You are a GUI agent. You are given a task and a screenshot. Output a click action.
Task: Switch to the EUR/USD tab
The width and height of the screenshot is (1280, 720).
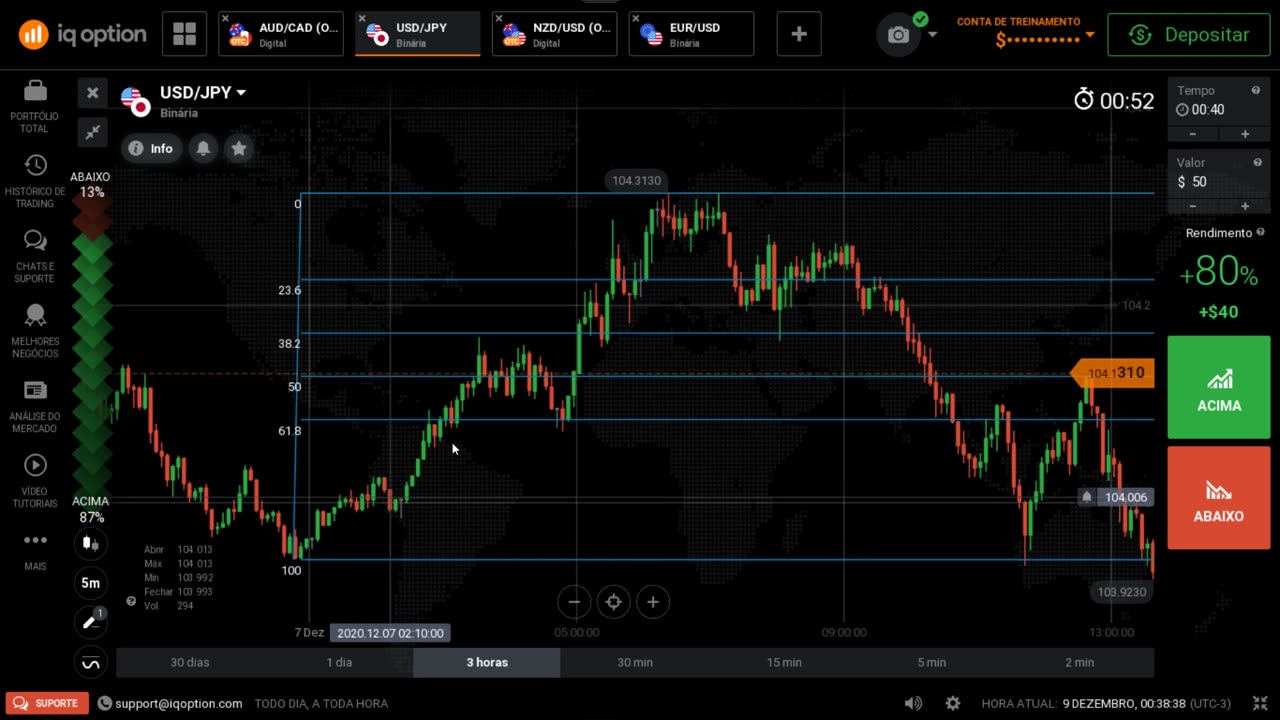pos(692,34)
